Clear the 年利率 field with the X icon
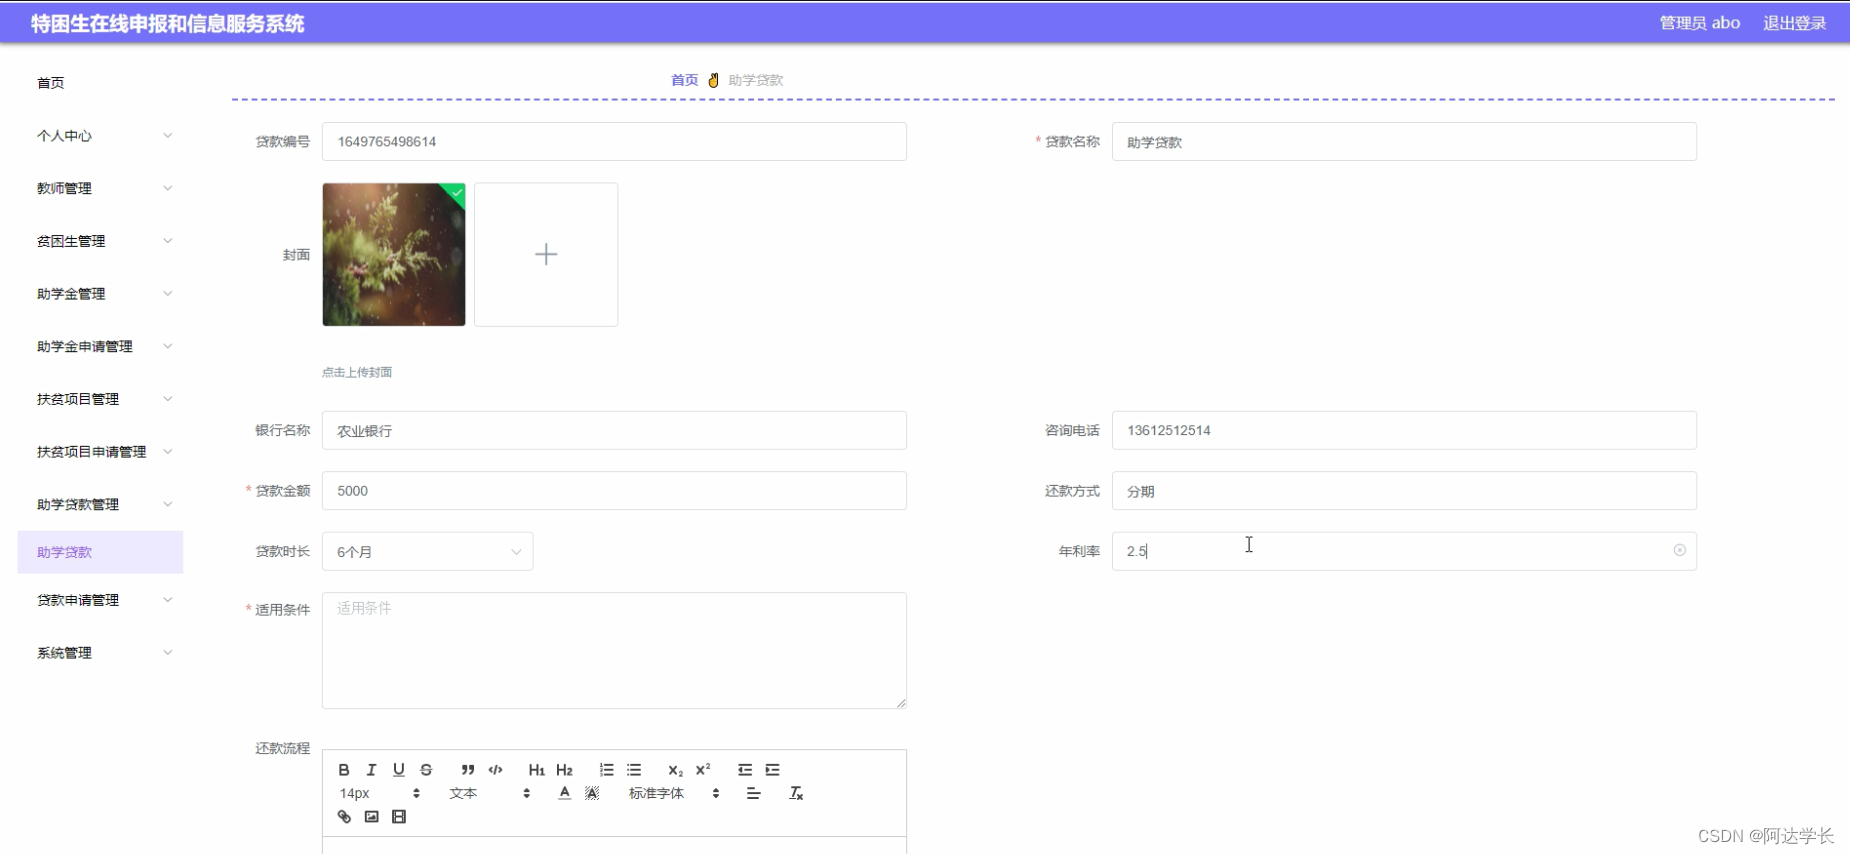Screen dimensions: 1850x854 1680,550
